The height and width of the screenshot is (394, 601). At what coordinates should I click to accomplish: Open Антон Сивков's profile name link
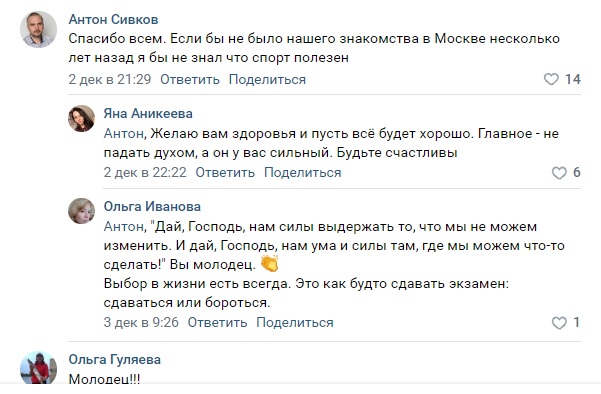click(x=113, y=19)
